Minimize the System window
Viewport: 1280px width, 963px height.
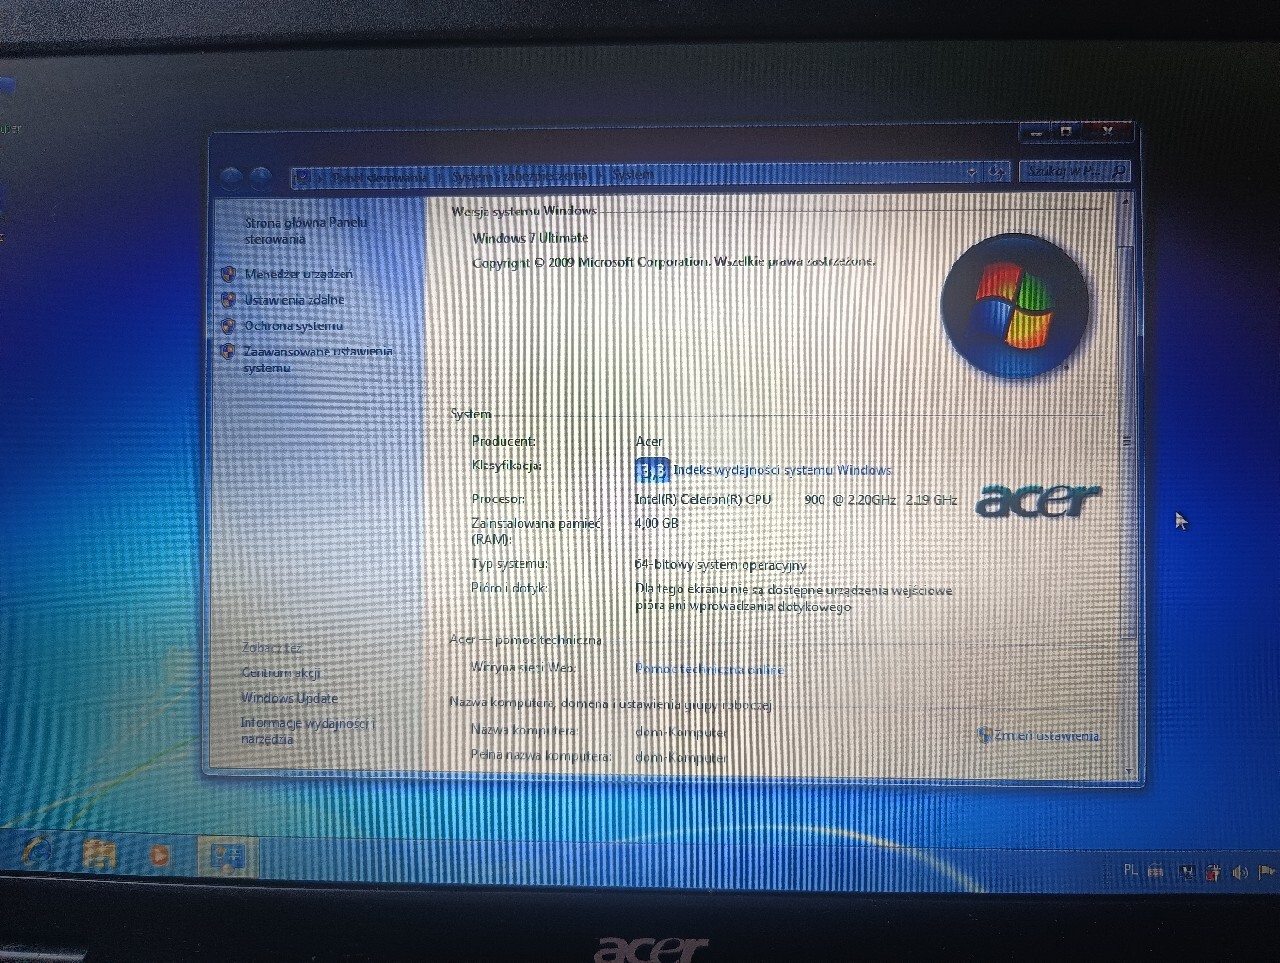pyautogui.click(x=1036, y=131)
